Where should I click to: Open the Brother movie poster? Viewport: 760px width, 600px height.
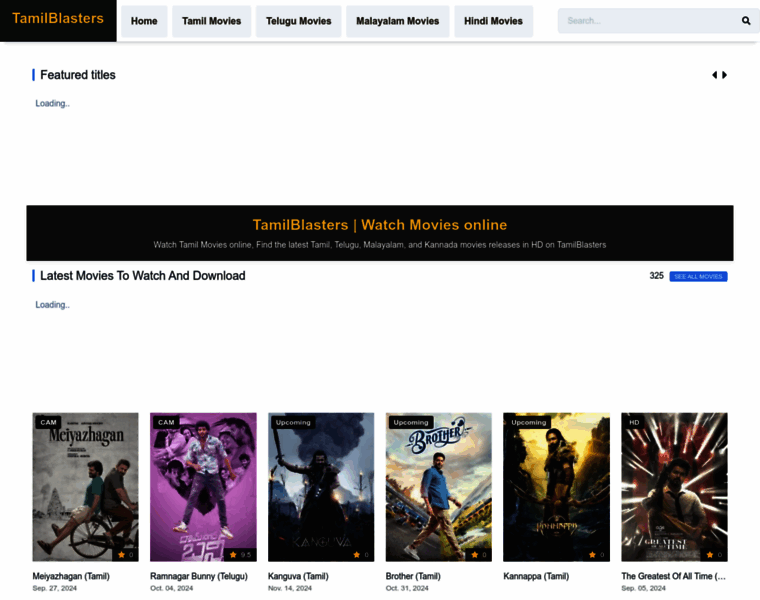[x=439, y=487]
